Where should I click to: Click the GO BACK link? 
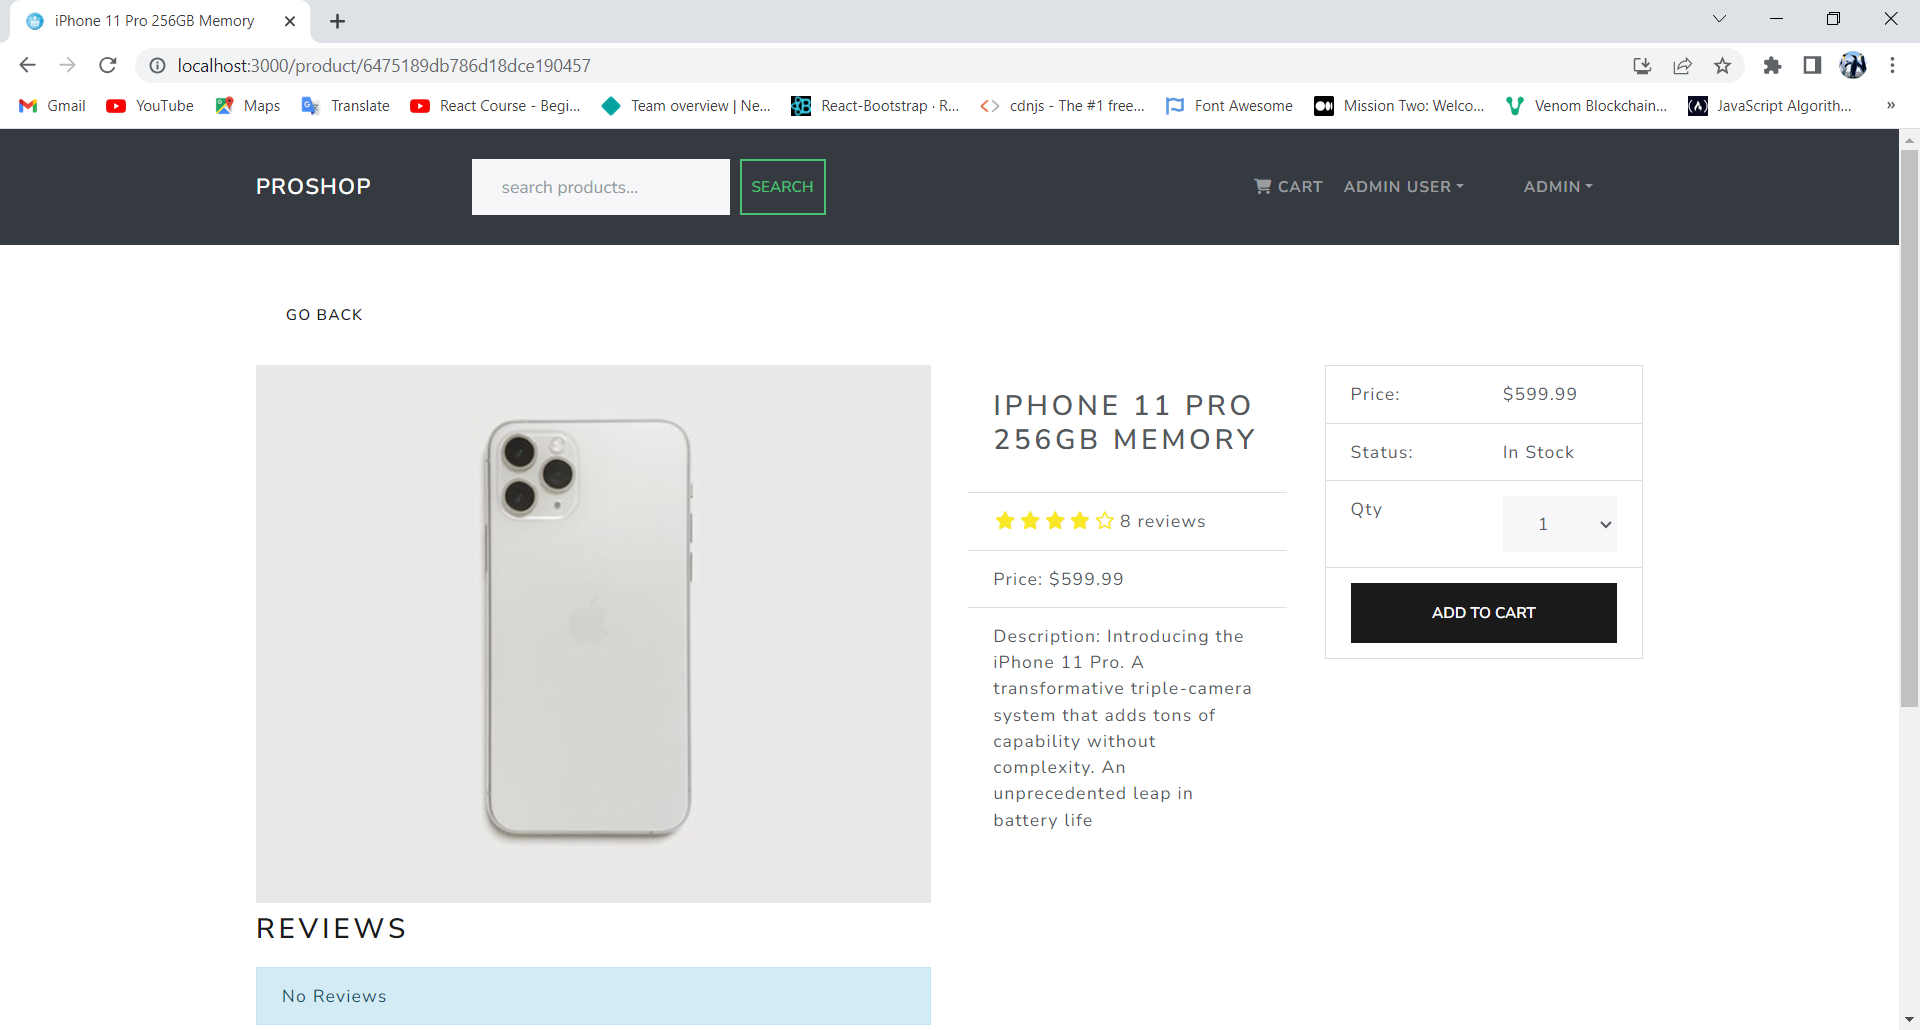(x=323, y=314)
